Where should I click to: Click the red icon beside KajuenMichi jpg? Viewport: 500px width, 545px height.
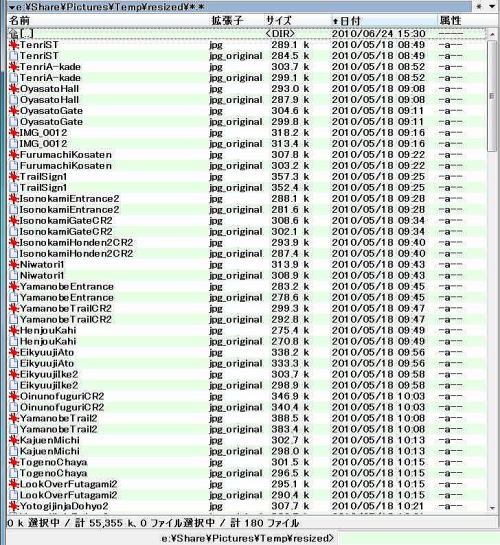click(x=14, y=440)
